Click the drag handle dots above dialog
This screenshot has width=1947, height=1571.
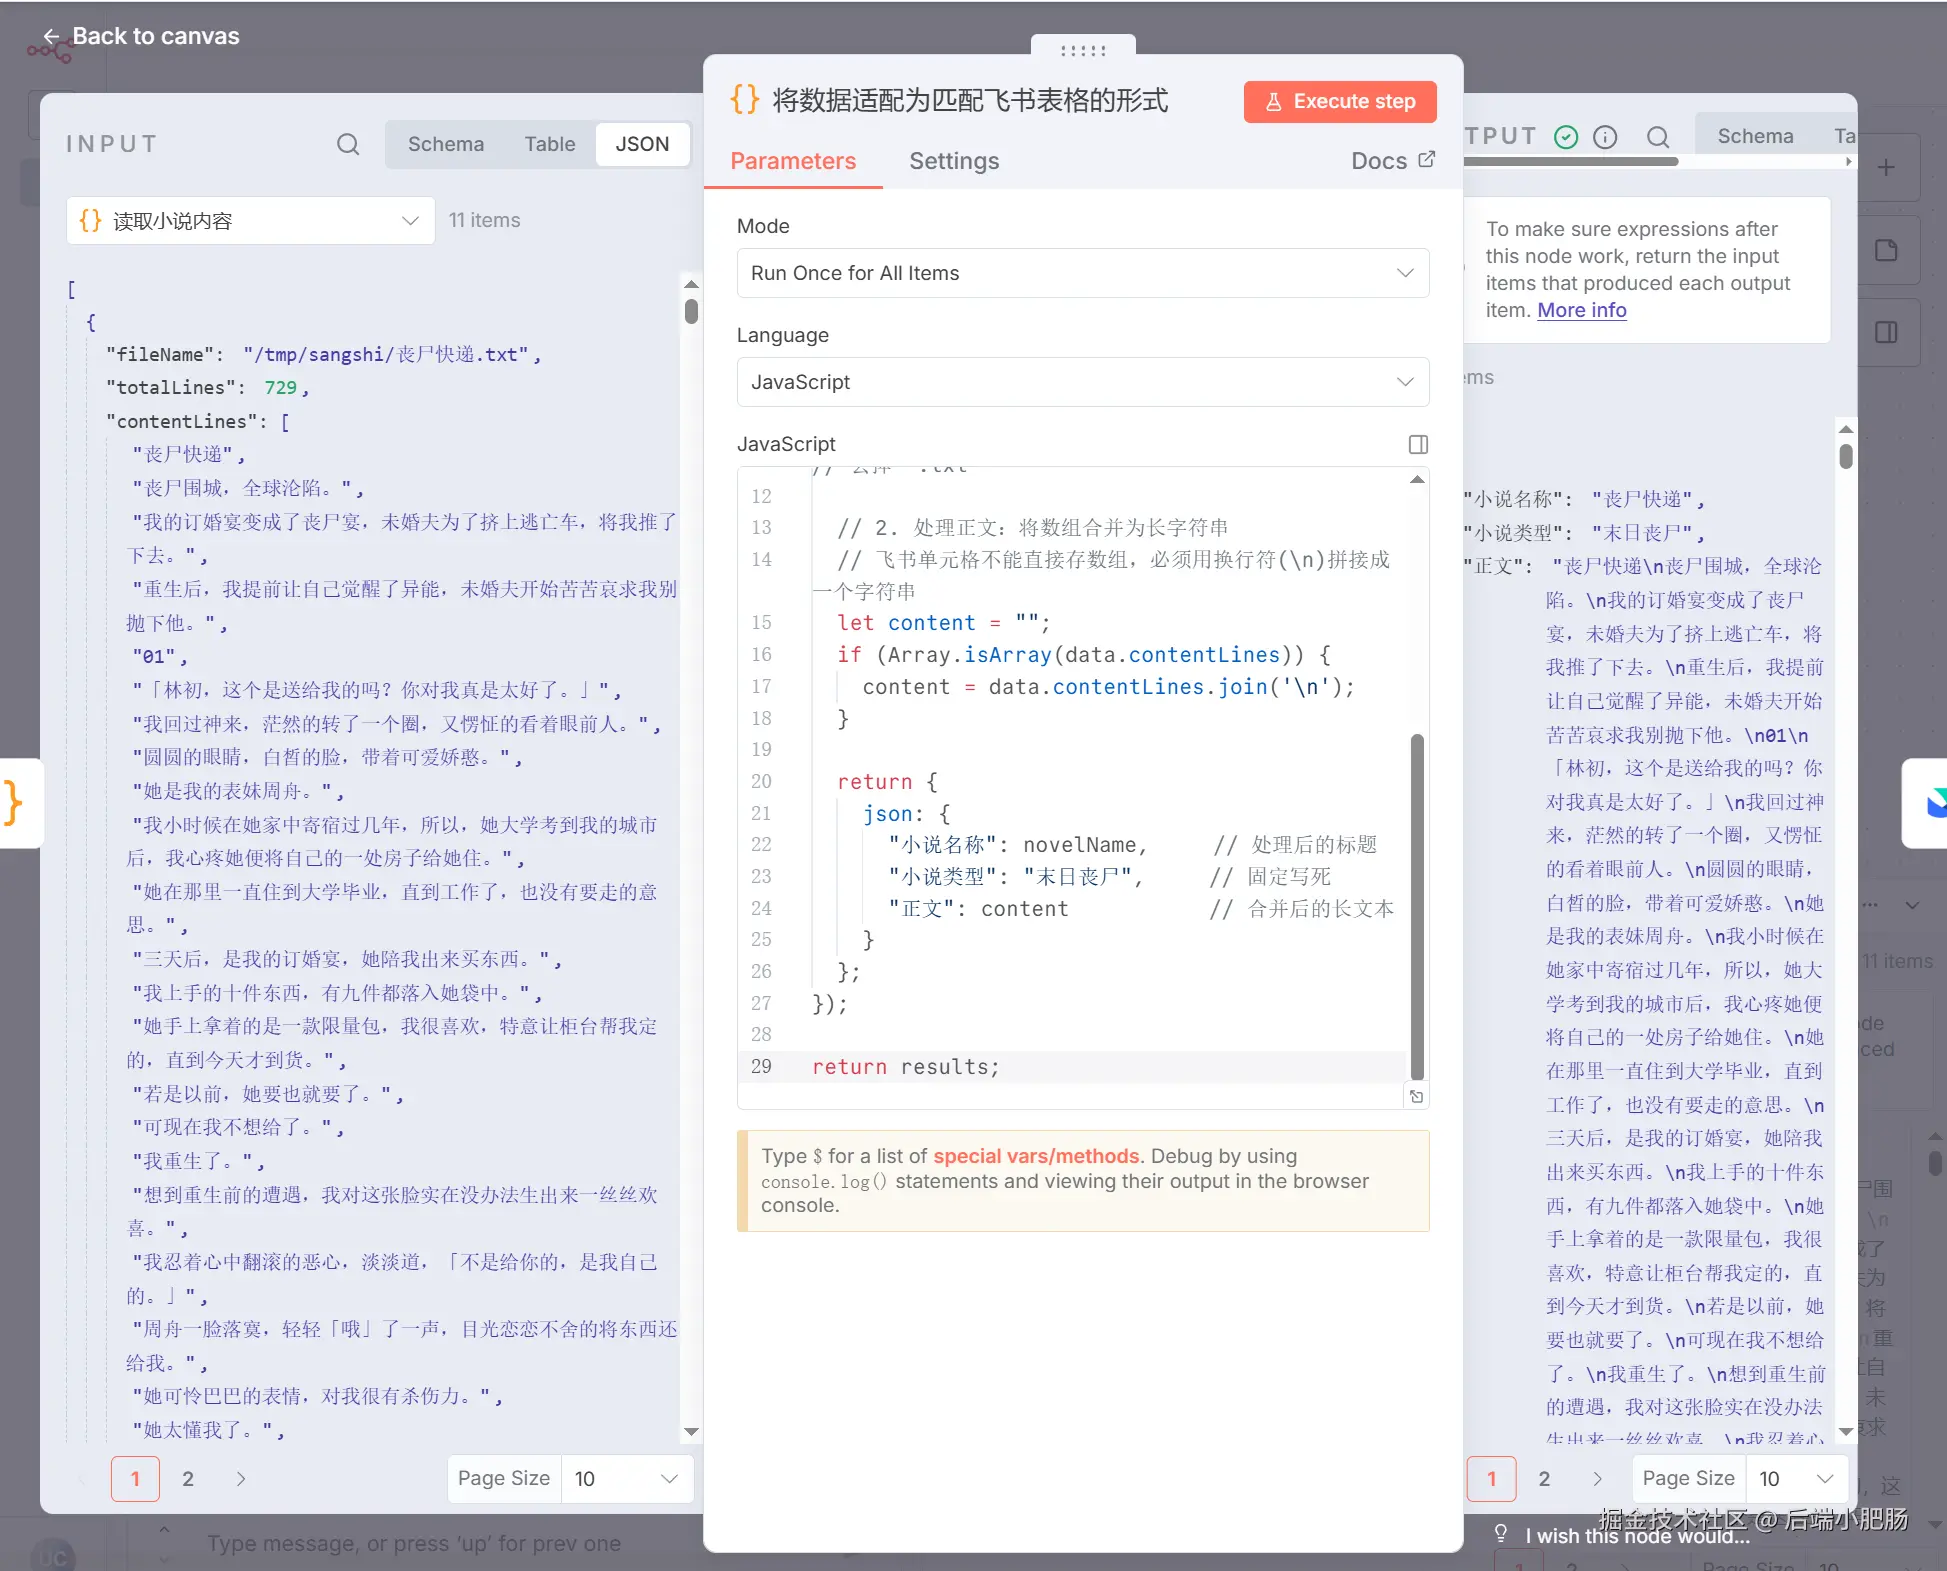pos(1082,50)
